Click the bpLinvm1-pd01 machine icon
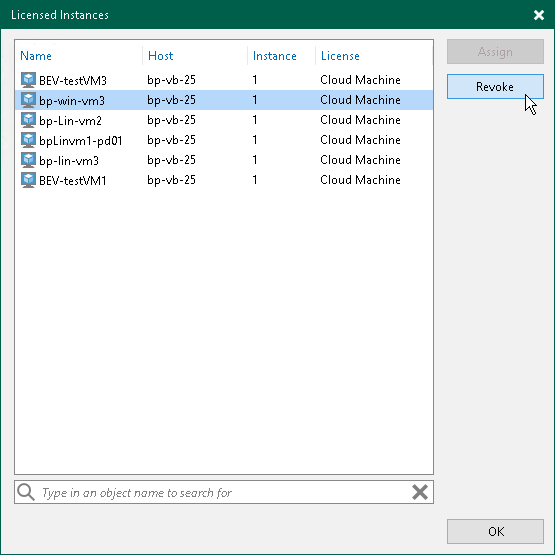 (28, 140)
